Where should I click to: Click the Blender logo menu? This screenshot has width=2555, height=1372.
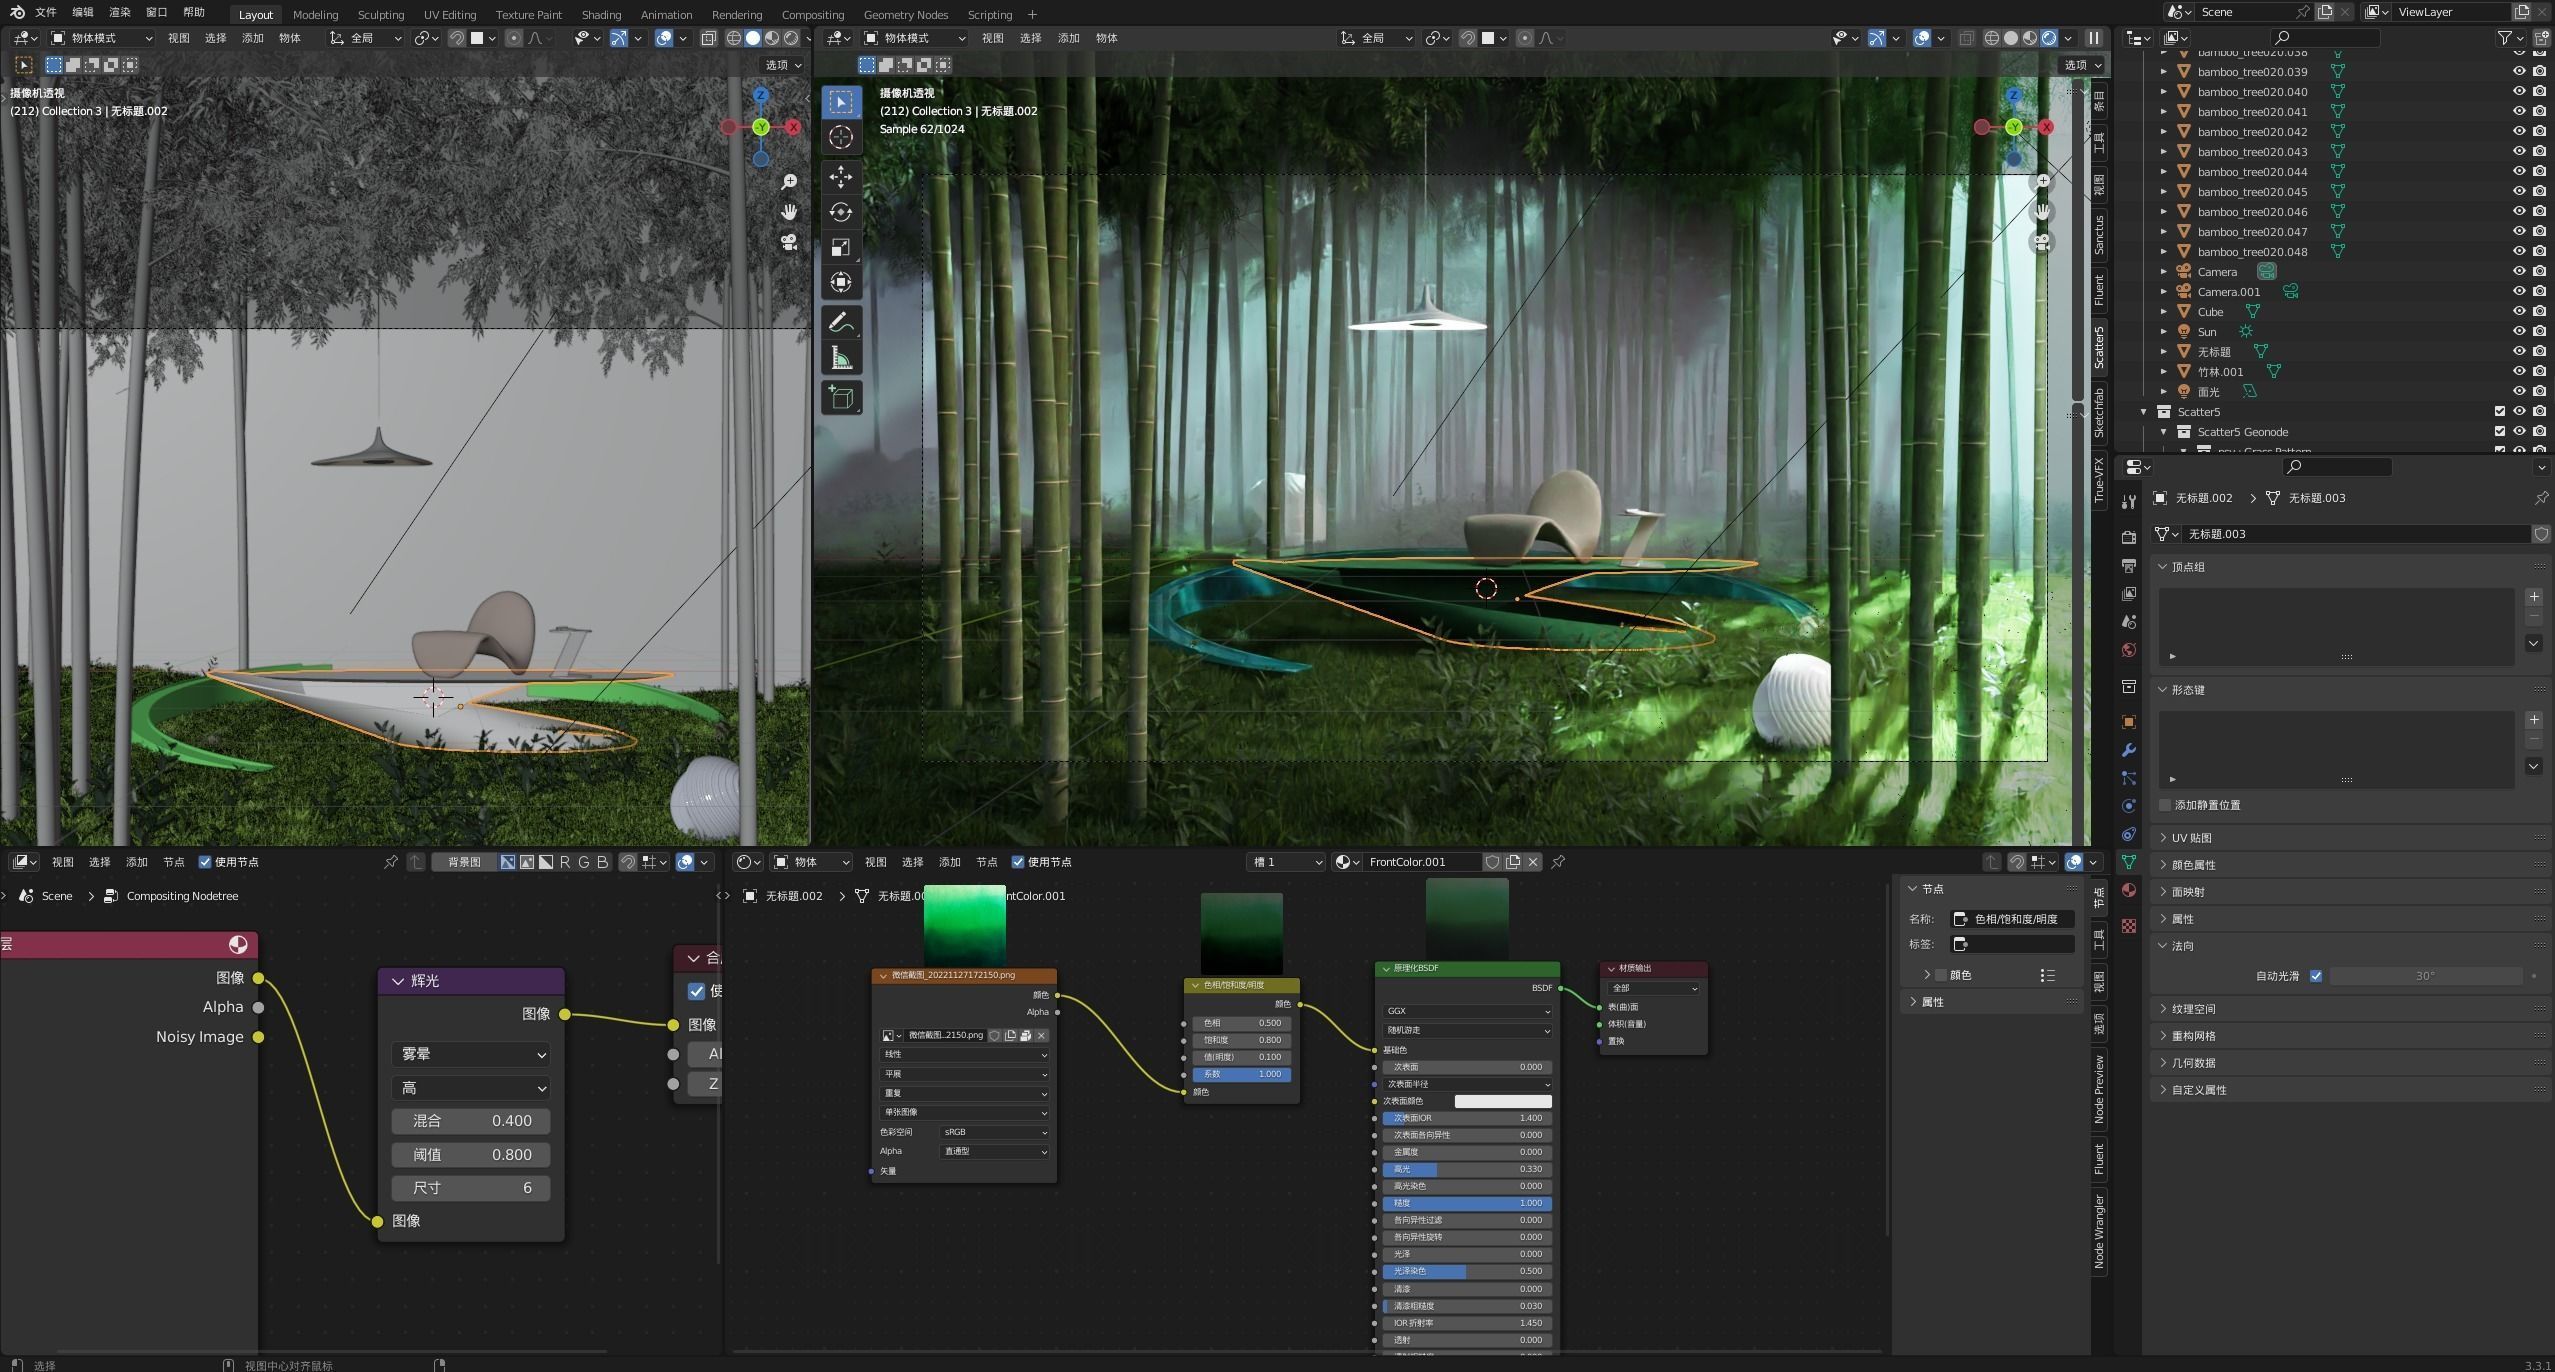(17, 12)
